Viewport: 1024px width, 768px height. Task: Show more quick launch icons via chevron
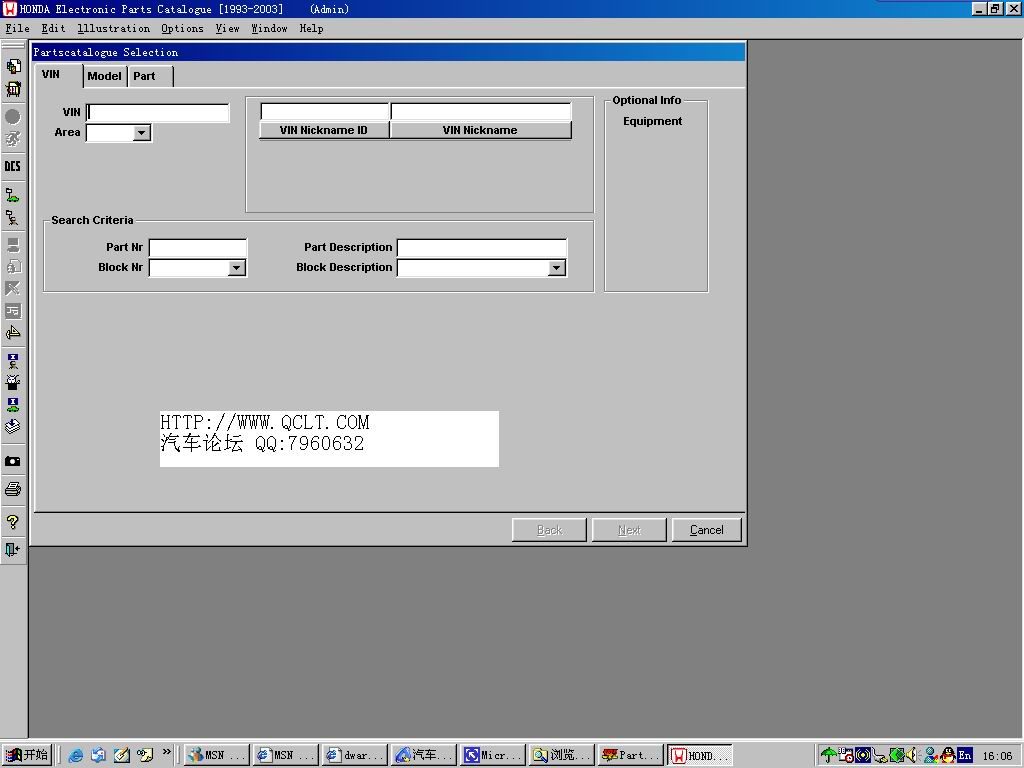[167, 752]
